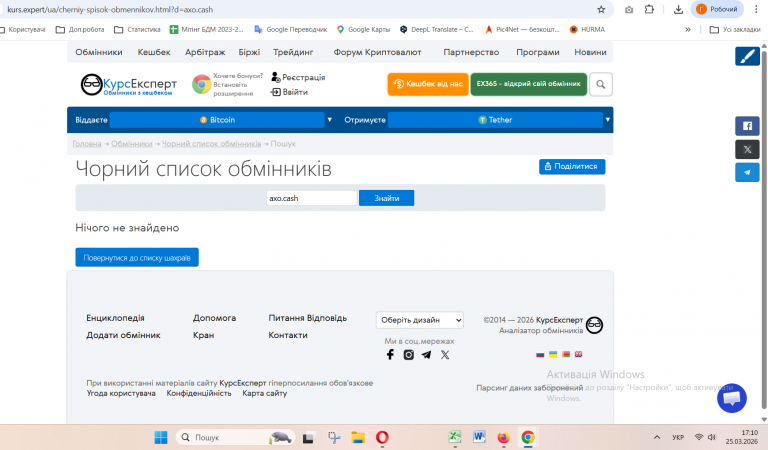768x450 pixels.
Task: Click the Chrome extension install icon
Action: 201,84
